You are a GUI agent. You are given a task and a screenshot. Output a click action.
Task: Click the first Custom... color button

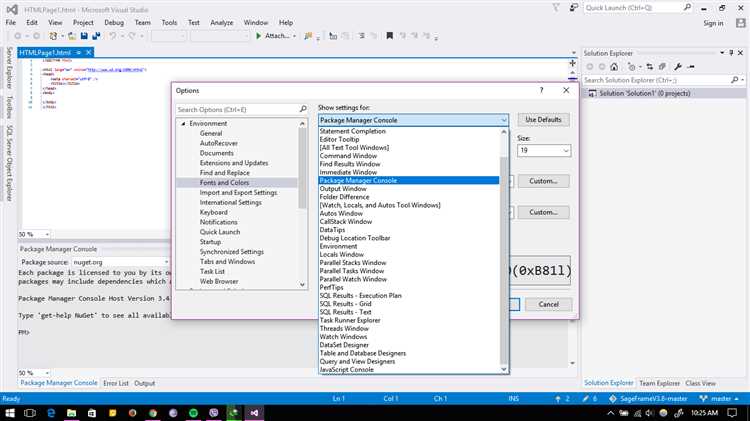[543, 181]
